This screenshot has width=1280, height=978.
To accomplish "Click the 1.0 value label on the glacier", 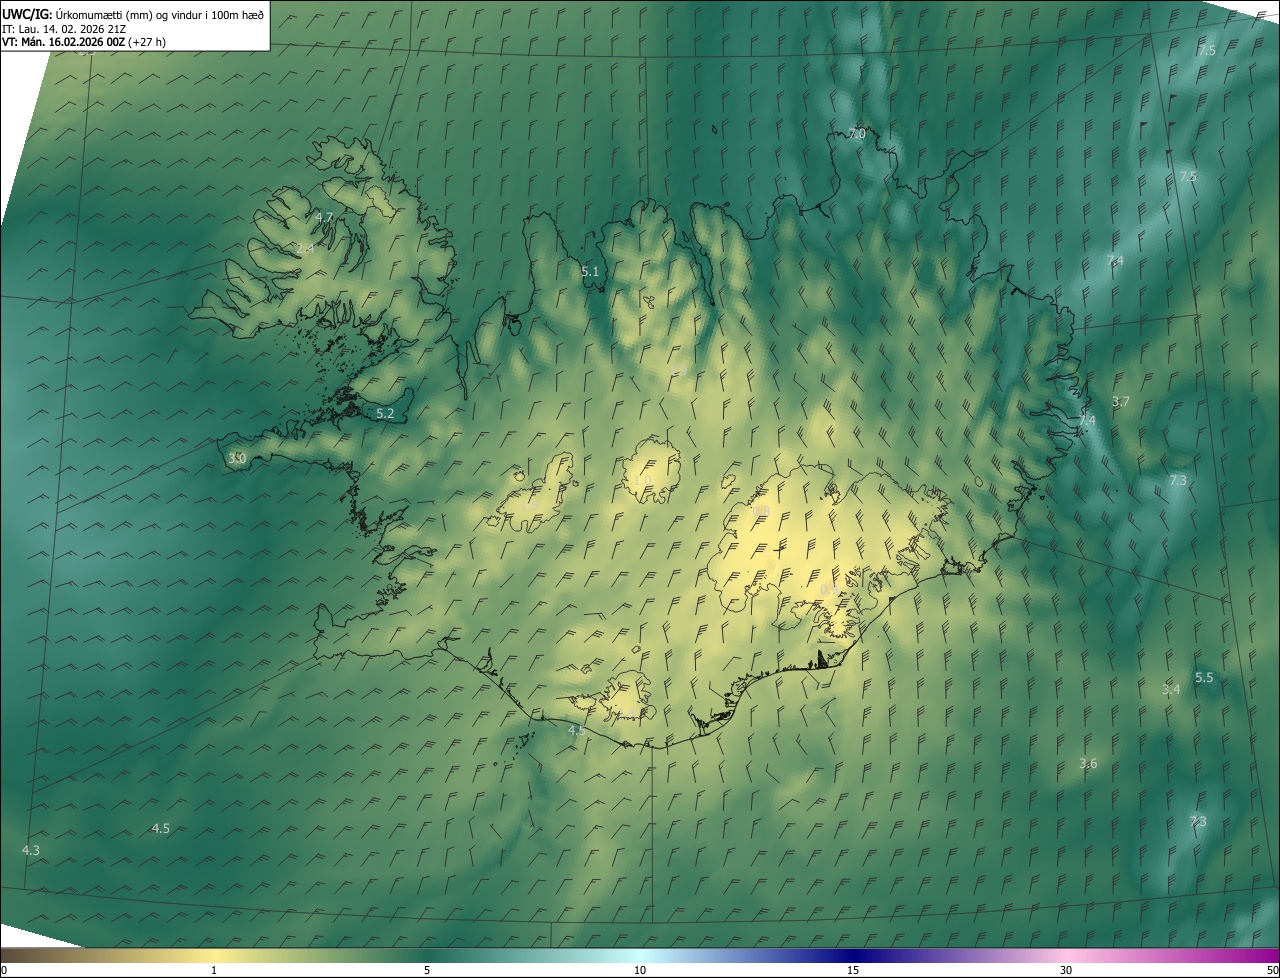I will [642, 480].
